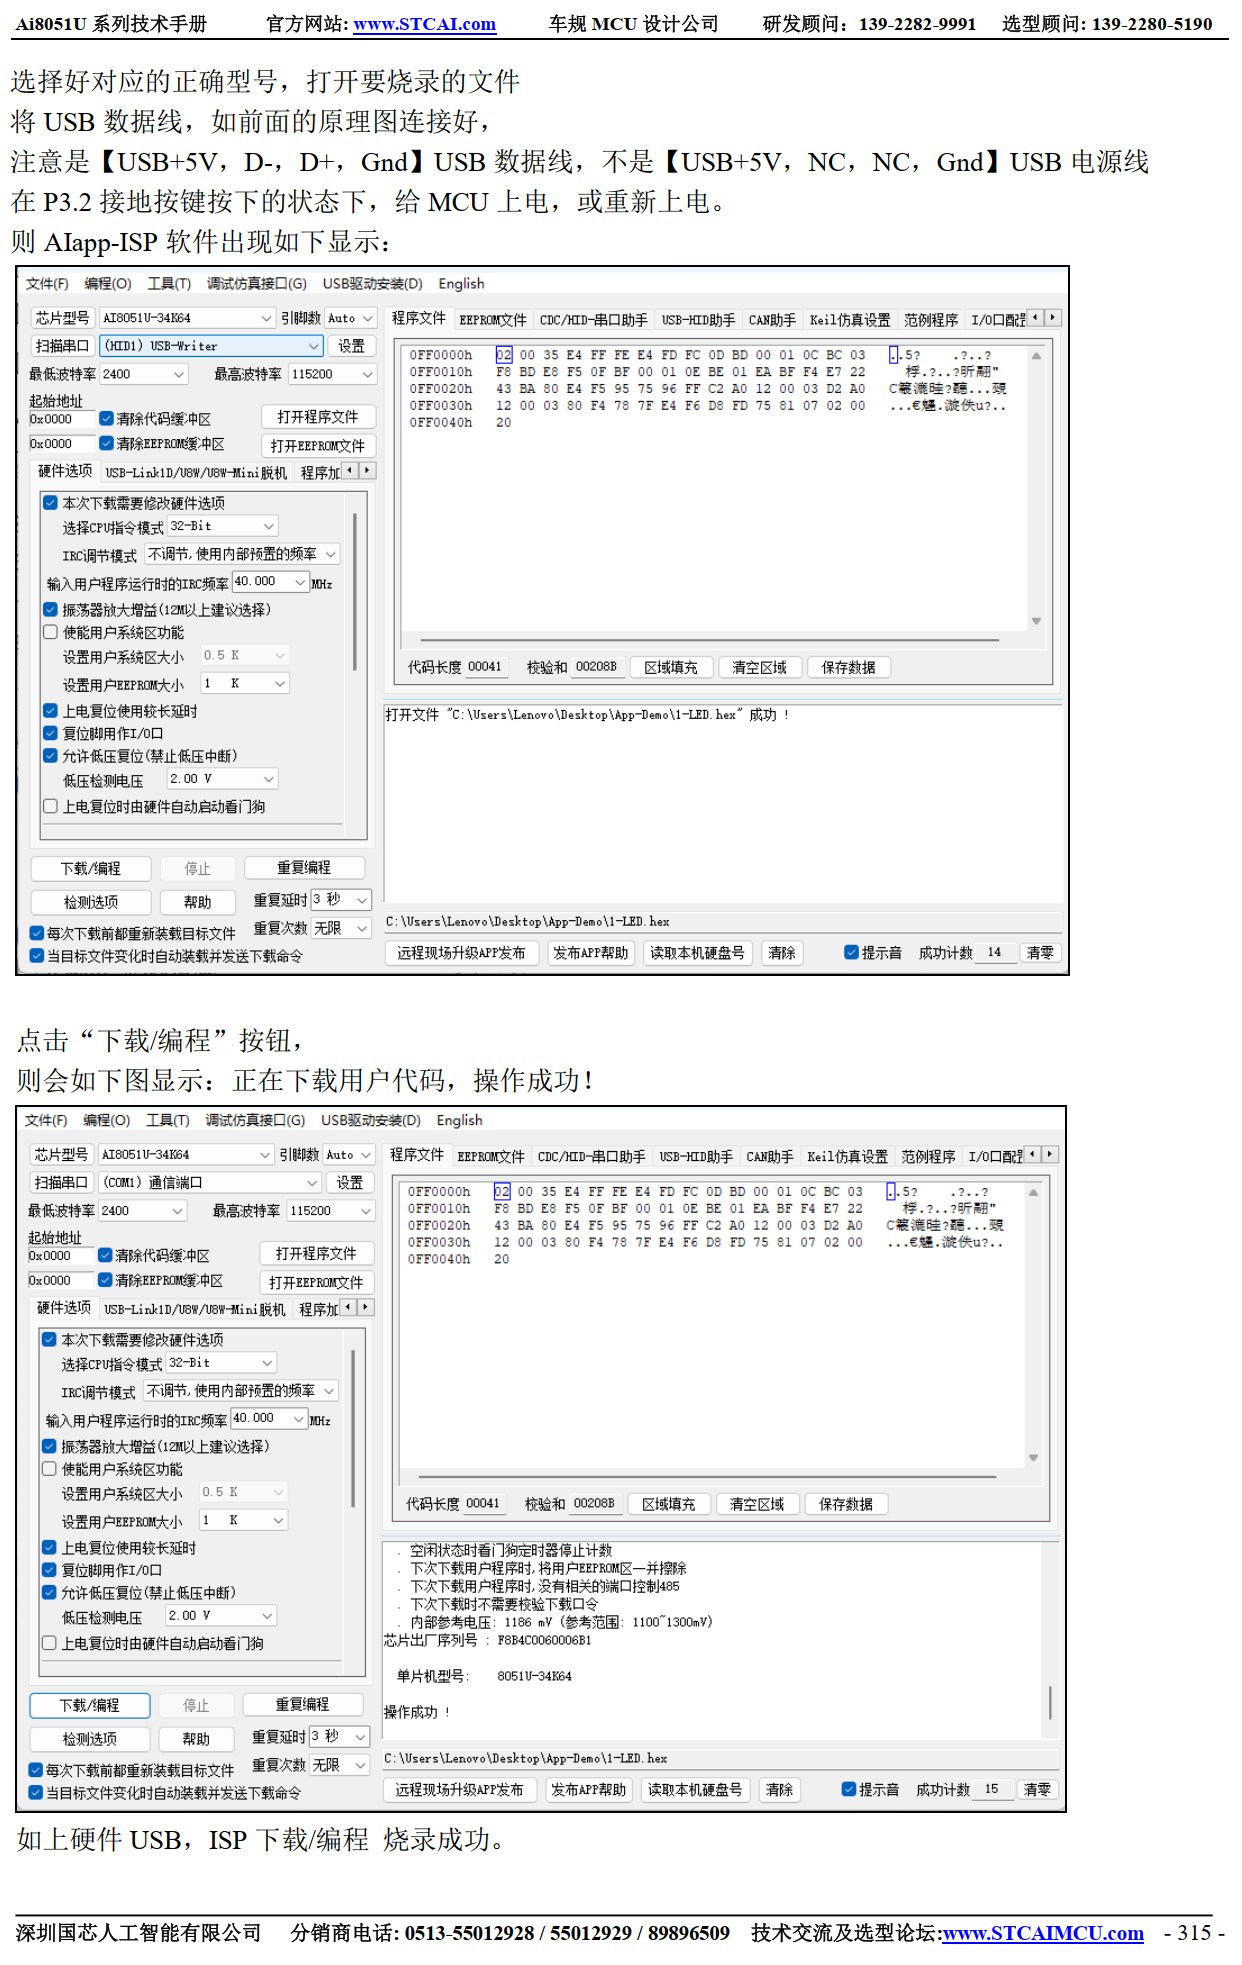The image size is (1242, 1965).
Task: Click hex view scroll-down arrow in second screenshot
Action: (x=1034, y=1458)
